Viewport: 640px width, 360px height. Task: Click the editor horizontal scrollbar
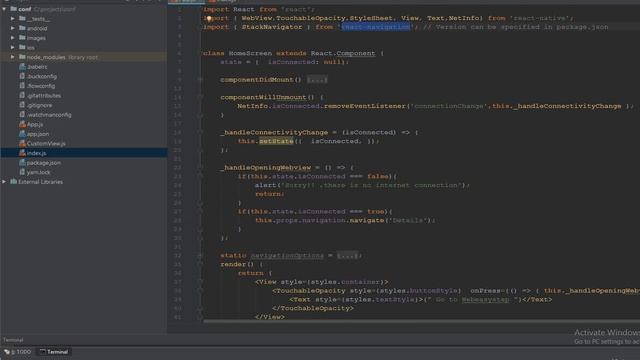[422, 322]
